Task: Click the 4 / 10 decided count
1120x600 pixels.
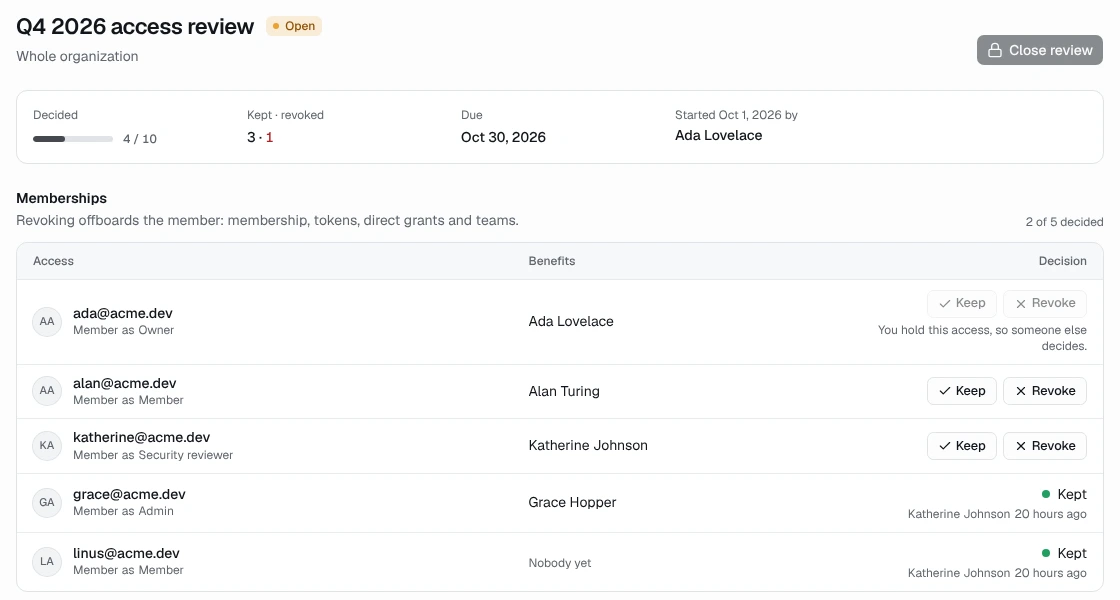Action: click(140, 139)
